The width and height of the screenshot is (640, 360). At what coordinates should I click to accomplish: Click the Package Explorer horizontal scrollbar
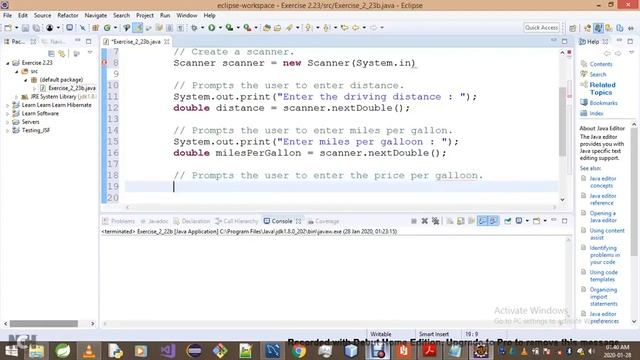44,324
